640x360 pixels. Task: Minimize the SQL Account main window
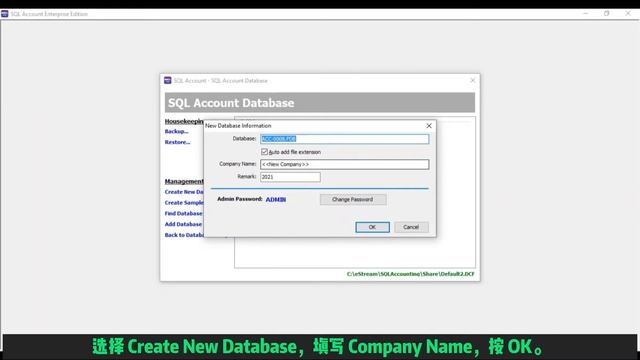tap(586, 13)
